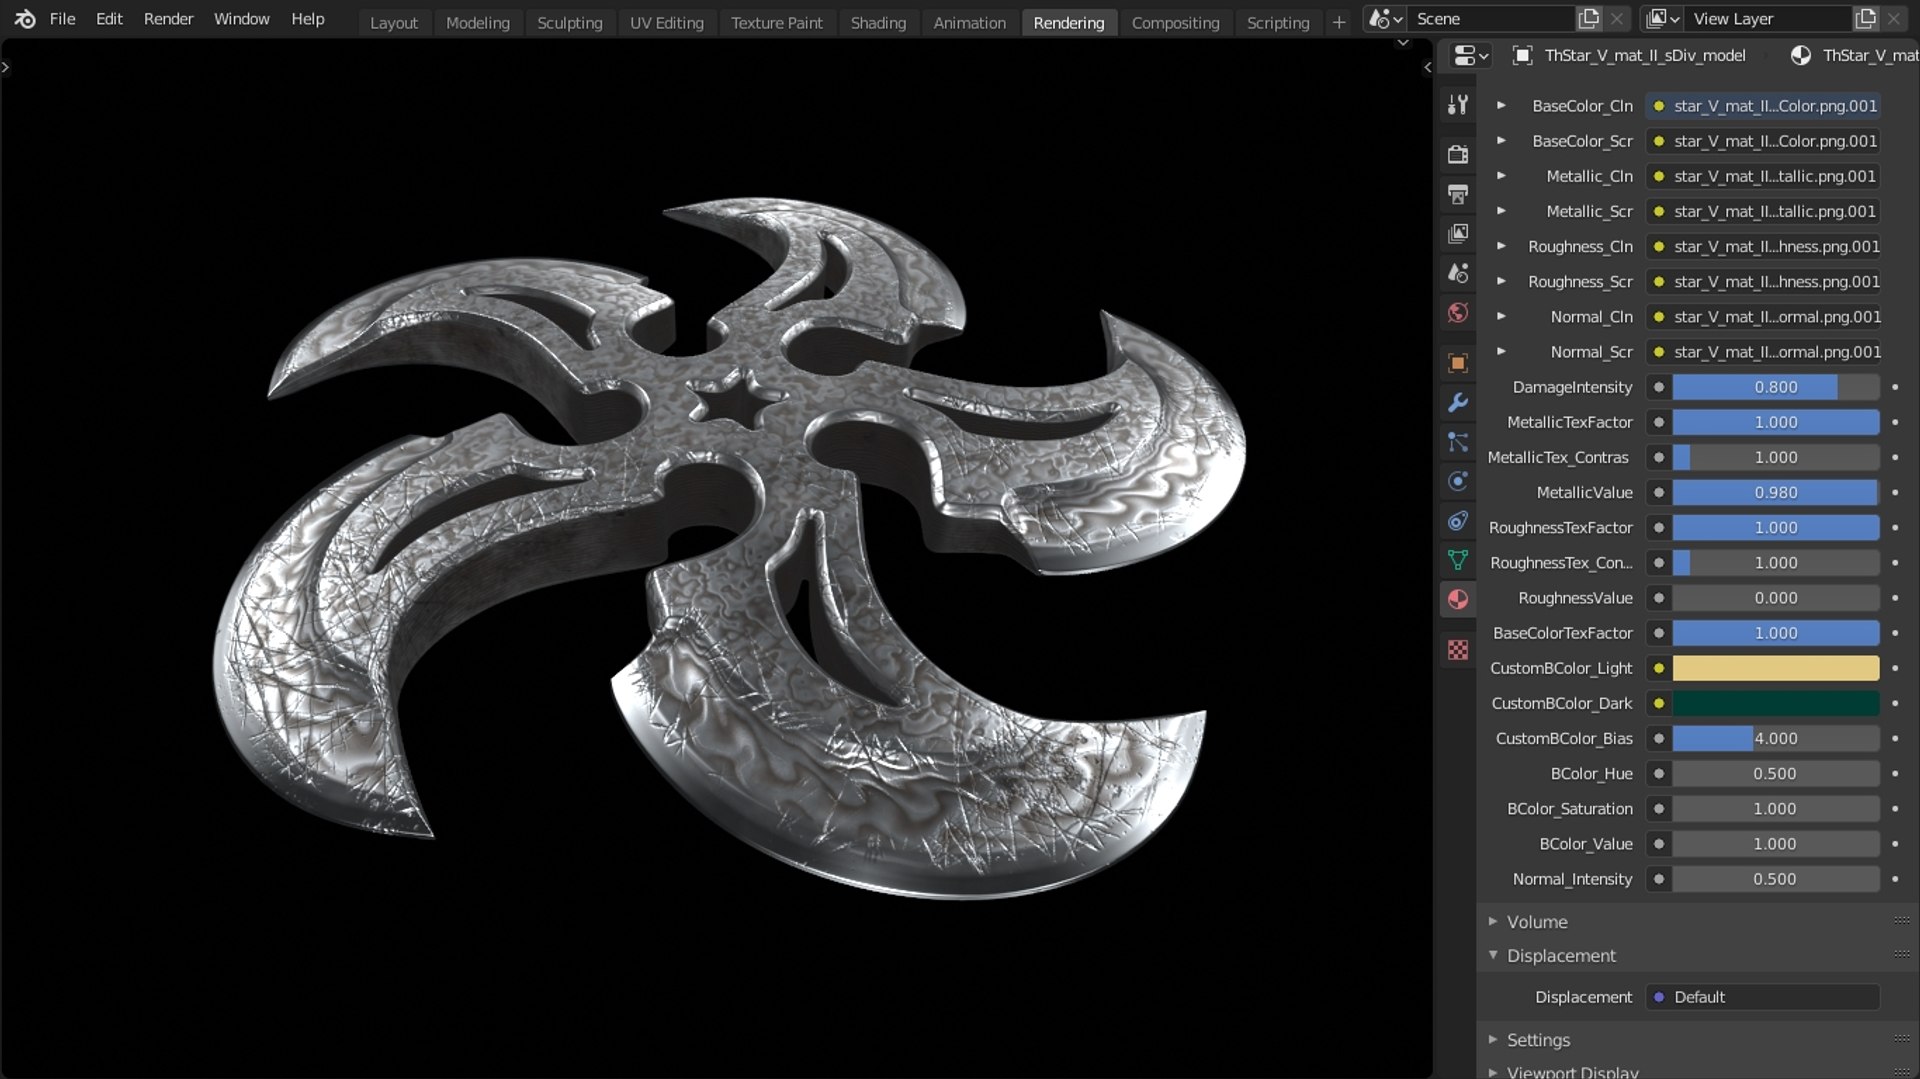Image resolution: width=1920 pixels, height=1079 pixels.
Task: Open the View Layer browse button
Action: click(1663, 19)
